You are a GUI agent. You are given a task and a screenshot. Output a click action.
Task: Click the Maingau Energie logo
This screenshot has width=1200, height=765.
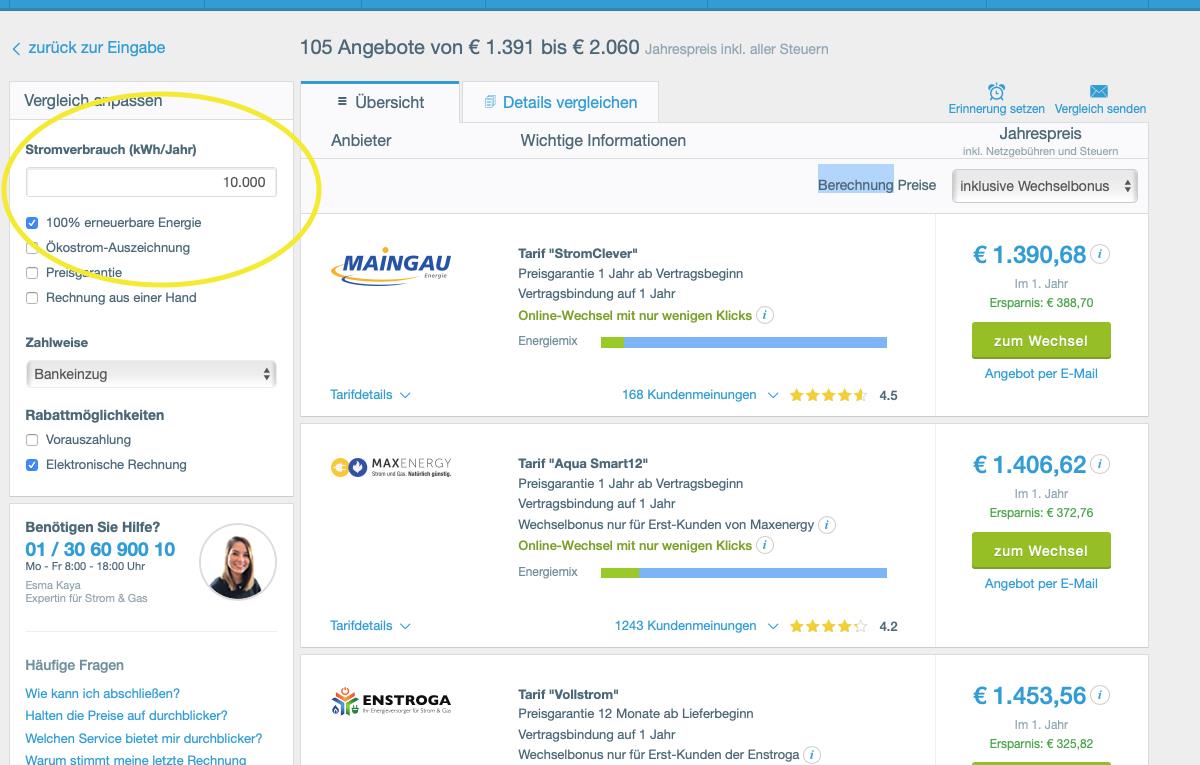391,267
